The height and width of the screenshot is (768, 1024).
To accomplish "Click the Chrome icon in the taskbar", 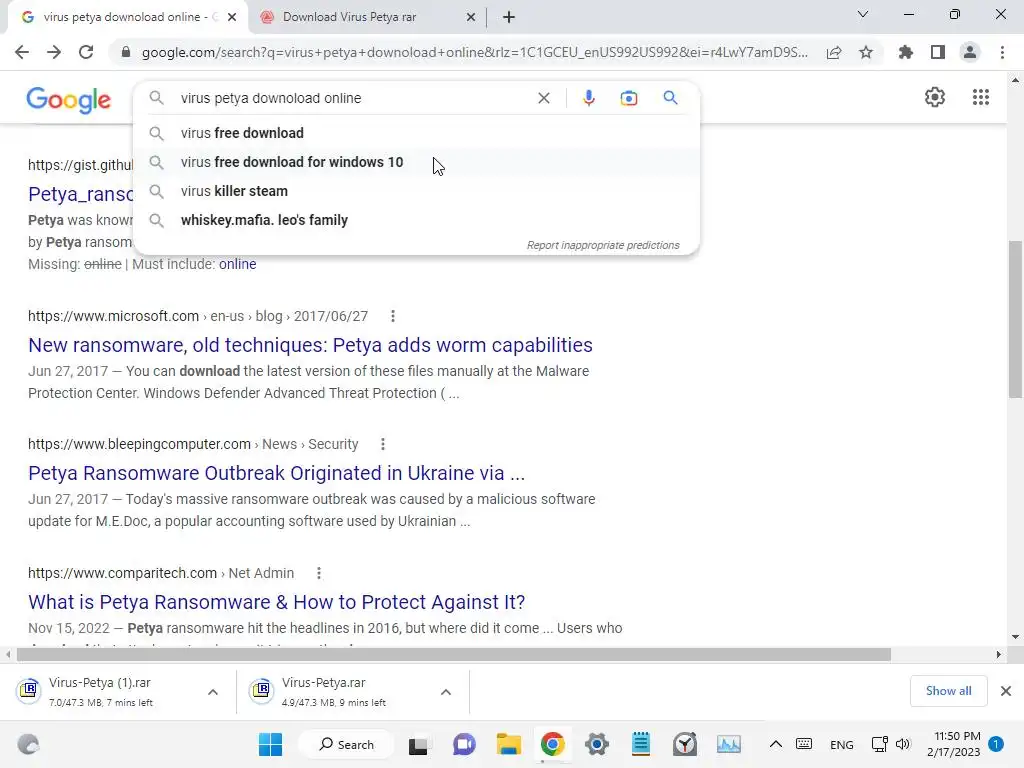I will coord(552,744).
